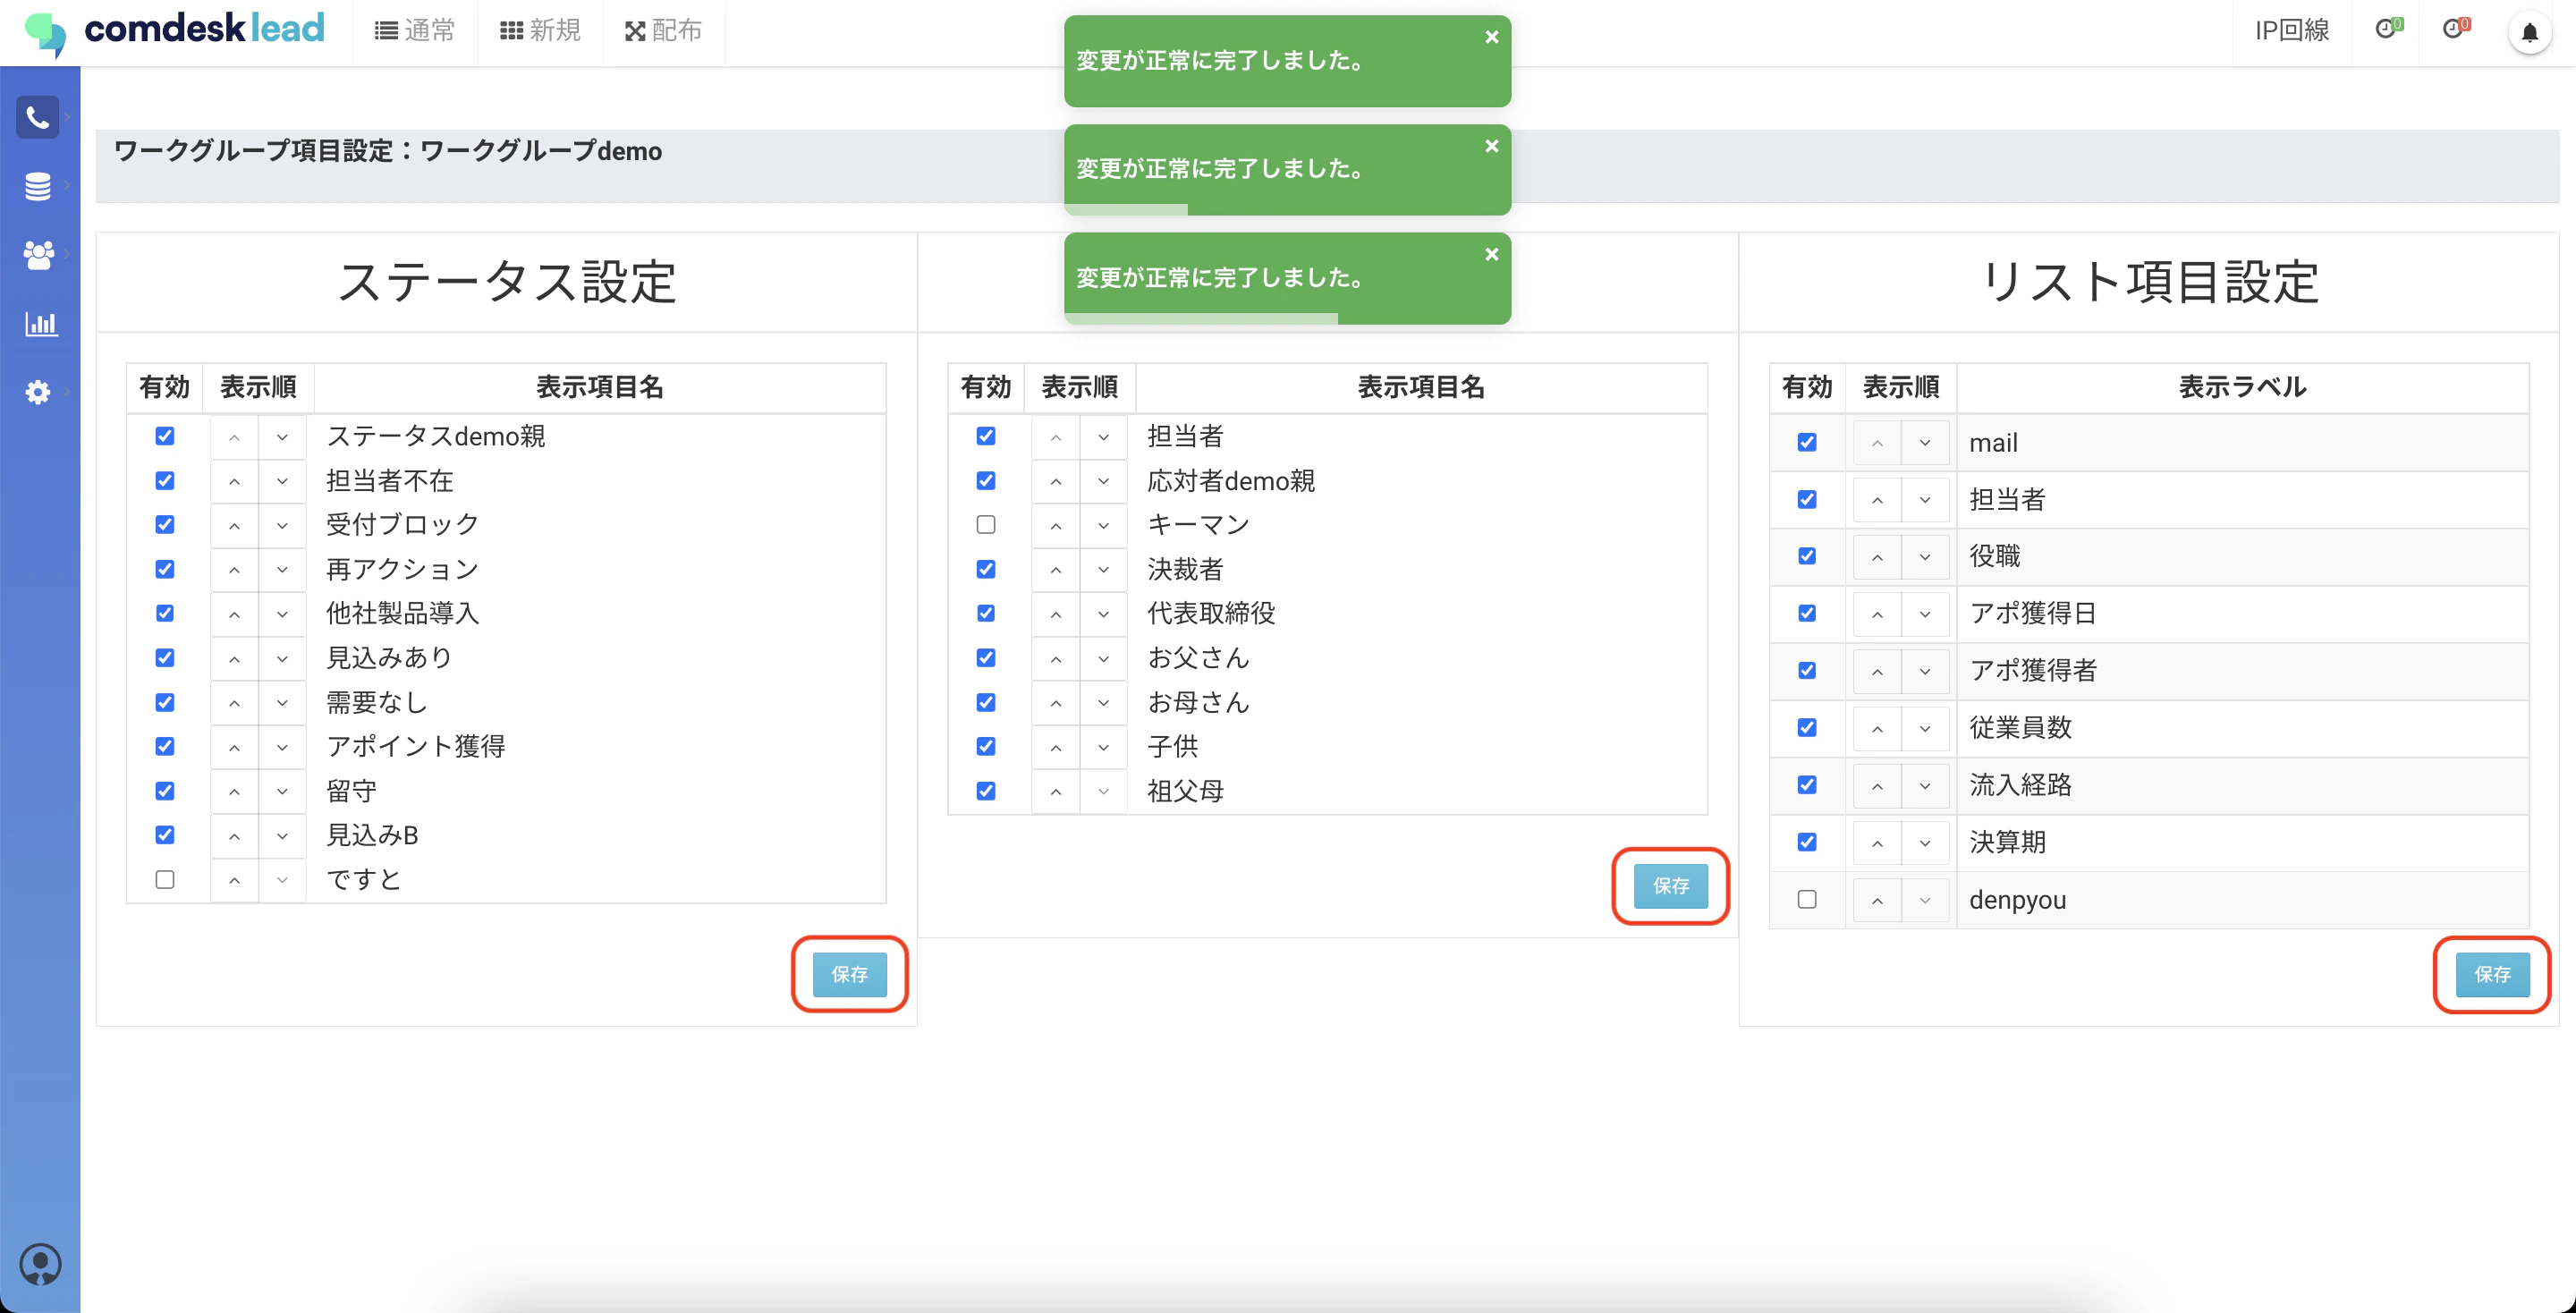The width and height of the screenshot is (2576, 1313).
Task: Move 子供 up in the order
Action: [1055, 747]
